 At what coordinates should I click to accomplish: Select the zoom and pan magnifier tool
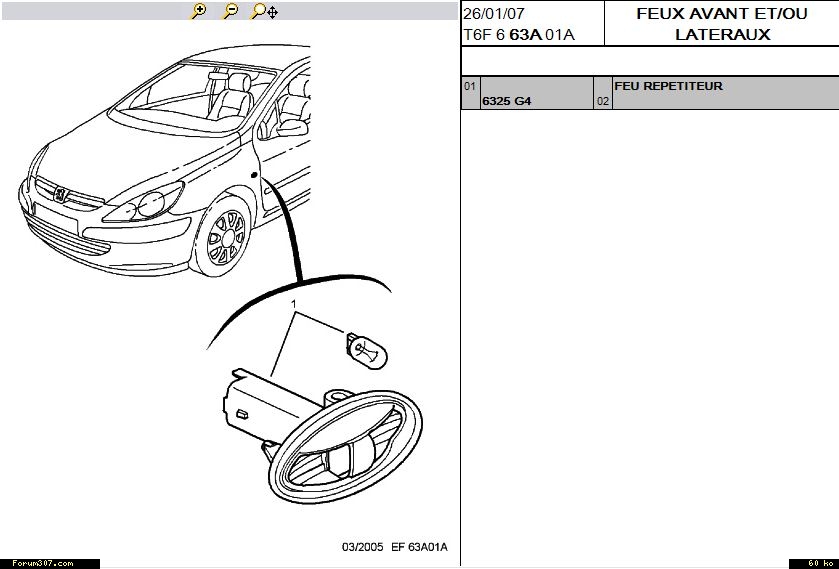coord(258,11)
